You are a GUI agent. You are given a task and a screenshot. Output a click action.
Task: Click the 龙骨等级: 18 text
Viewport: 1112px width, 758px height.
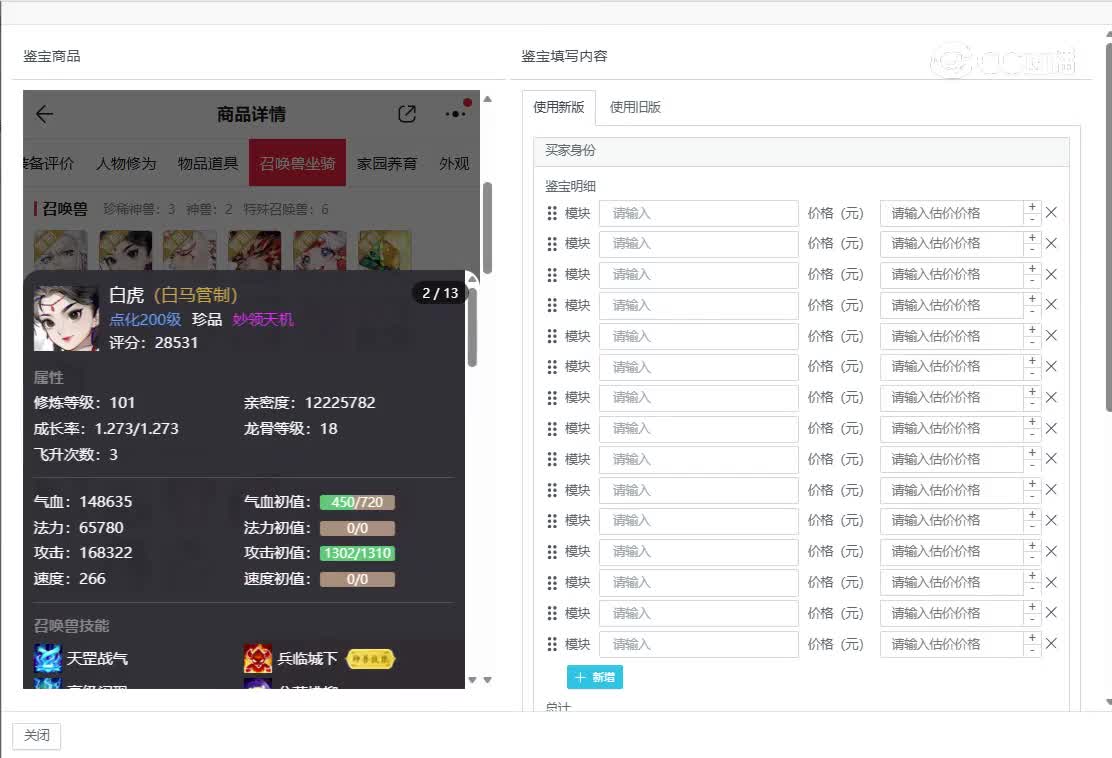(290, 428)
